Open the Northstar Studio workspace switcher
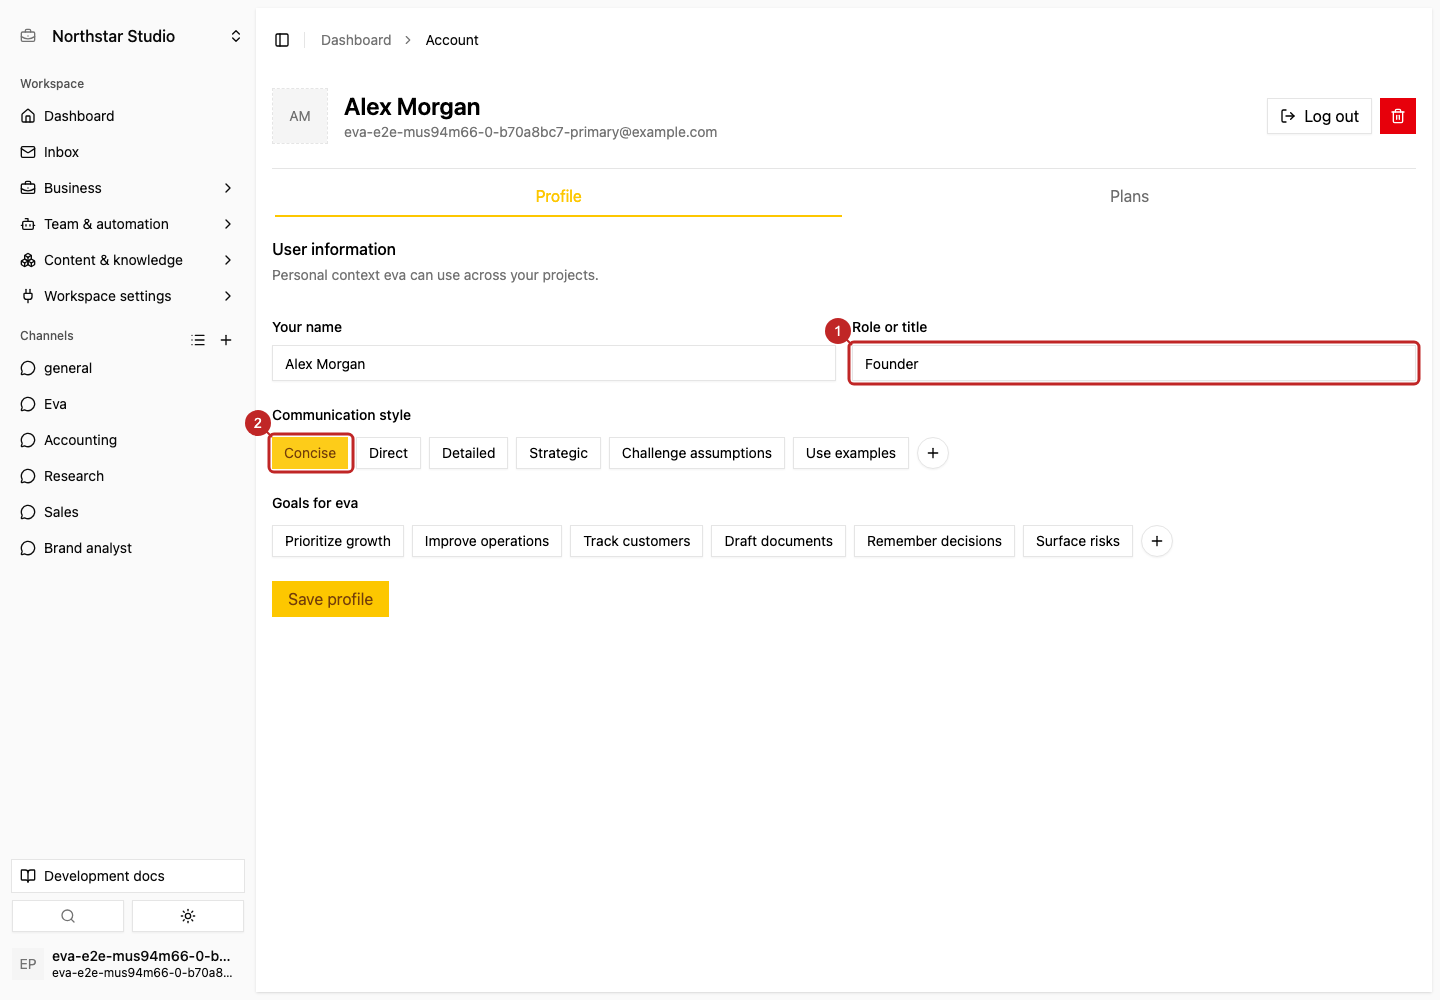The width and height of the screenshot is (1440, 1000). [x=128, y=36]
